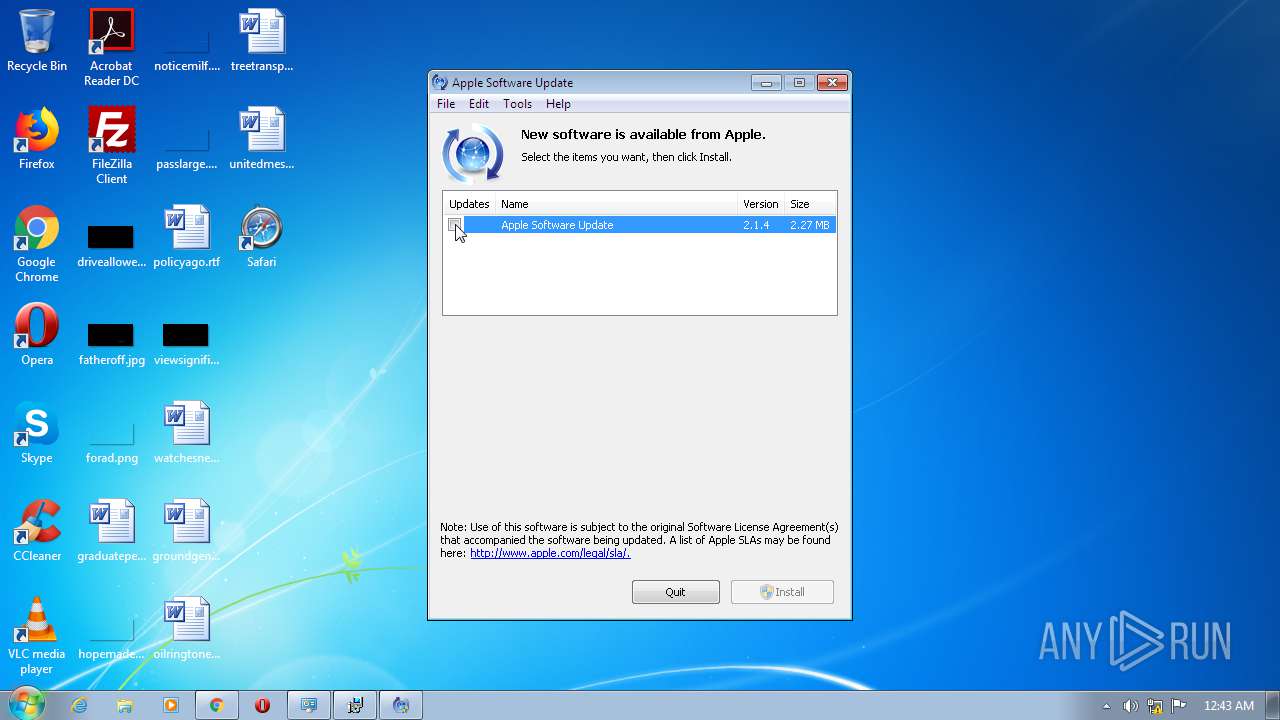Select the unitedmes Word document icon
Viewport: 1280px width, 720px height.
[261, 138]
